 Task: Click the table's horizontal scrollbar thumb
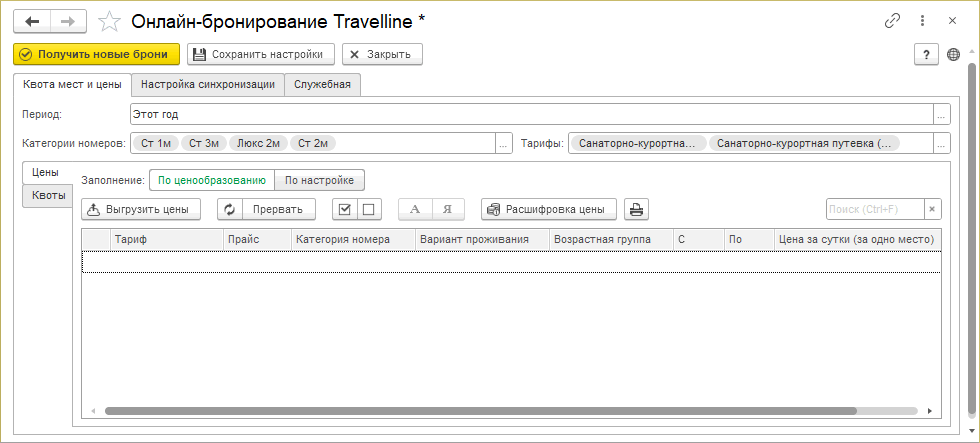pos(480,411)
